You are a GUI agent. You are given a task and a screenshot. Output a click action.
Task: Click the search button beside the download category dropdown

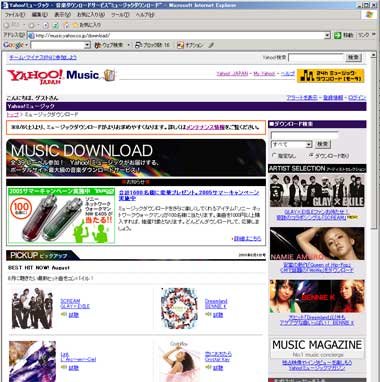coord(322,144)
